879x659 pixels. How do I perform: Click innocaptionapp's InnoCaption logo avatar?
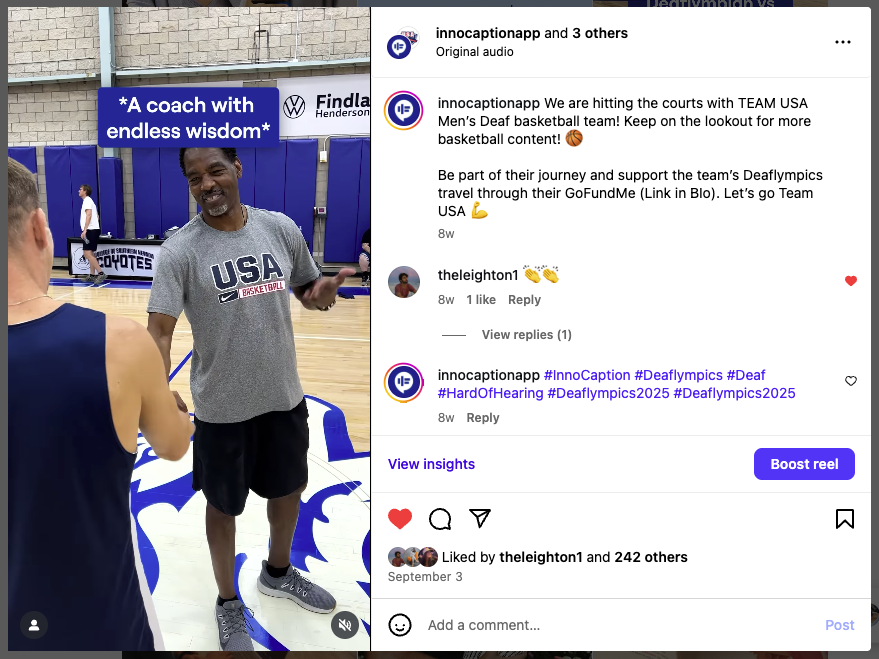(x=403, y=111)
